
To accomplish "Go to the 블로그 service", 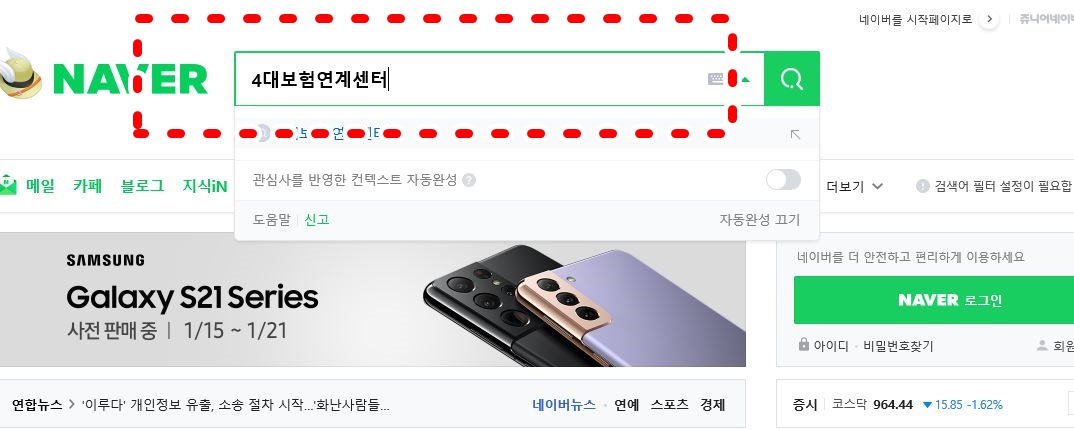I will pyautogui.click(x=142, y=186).
